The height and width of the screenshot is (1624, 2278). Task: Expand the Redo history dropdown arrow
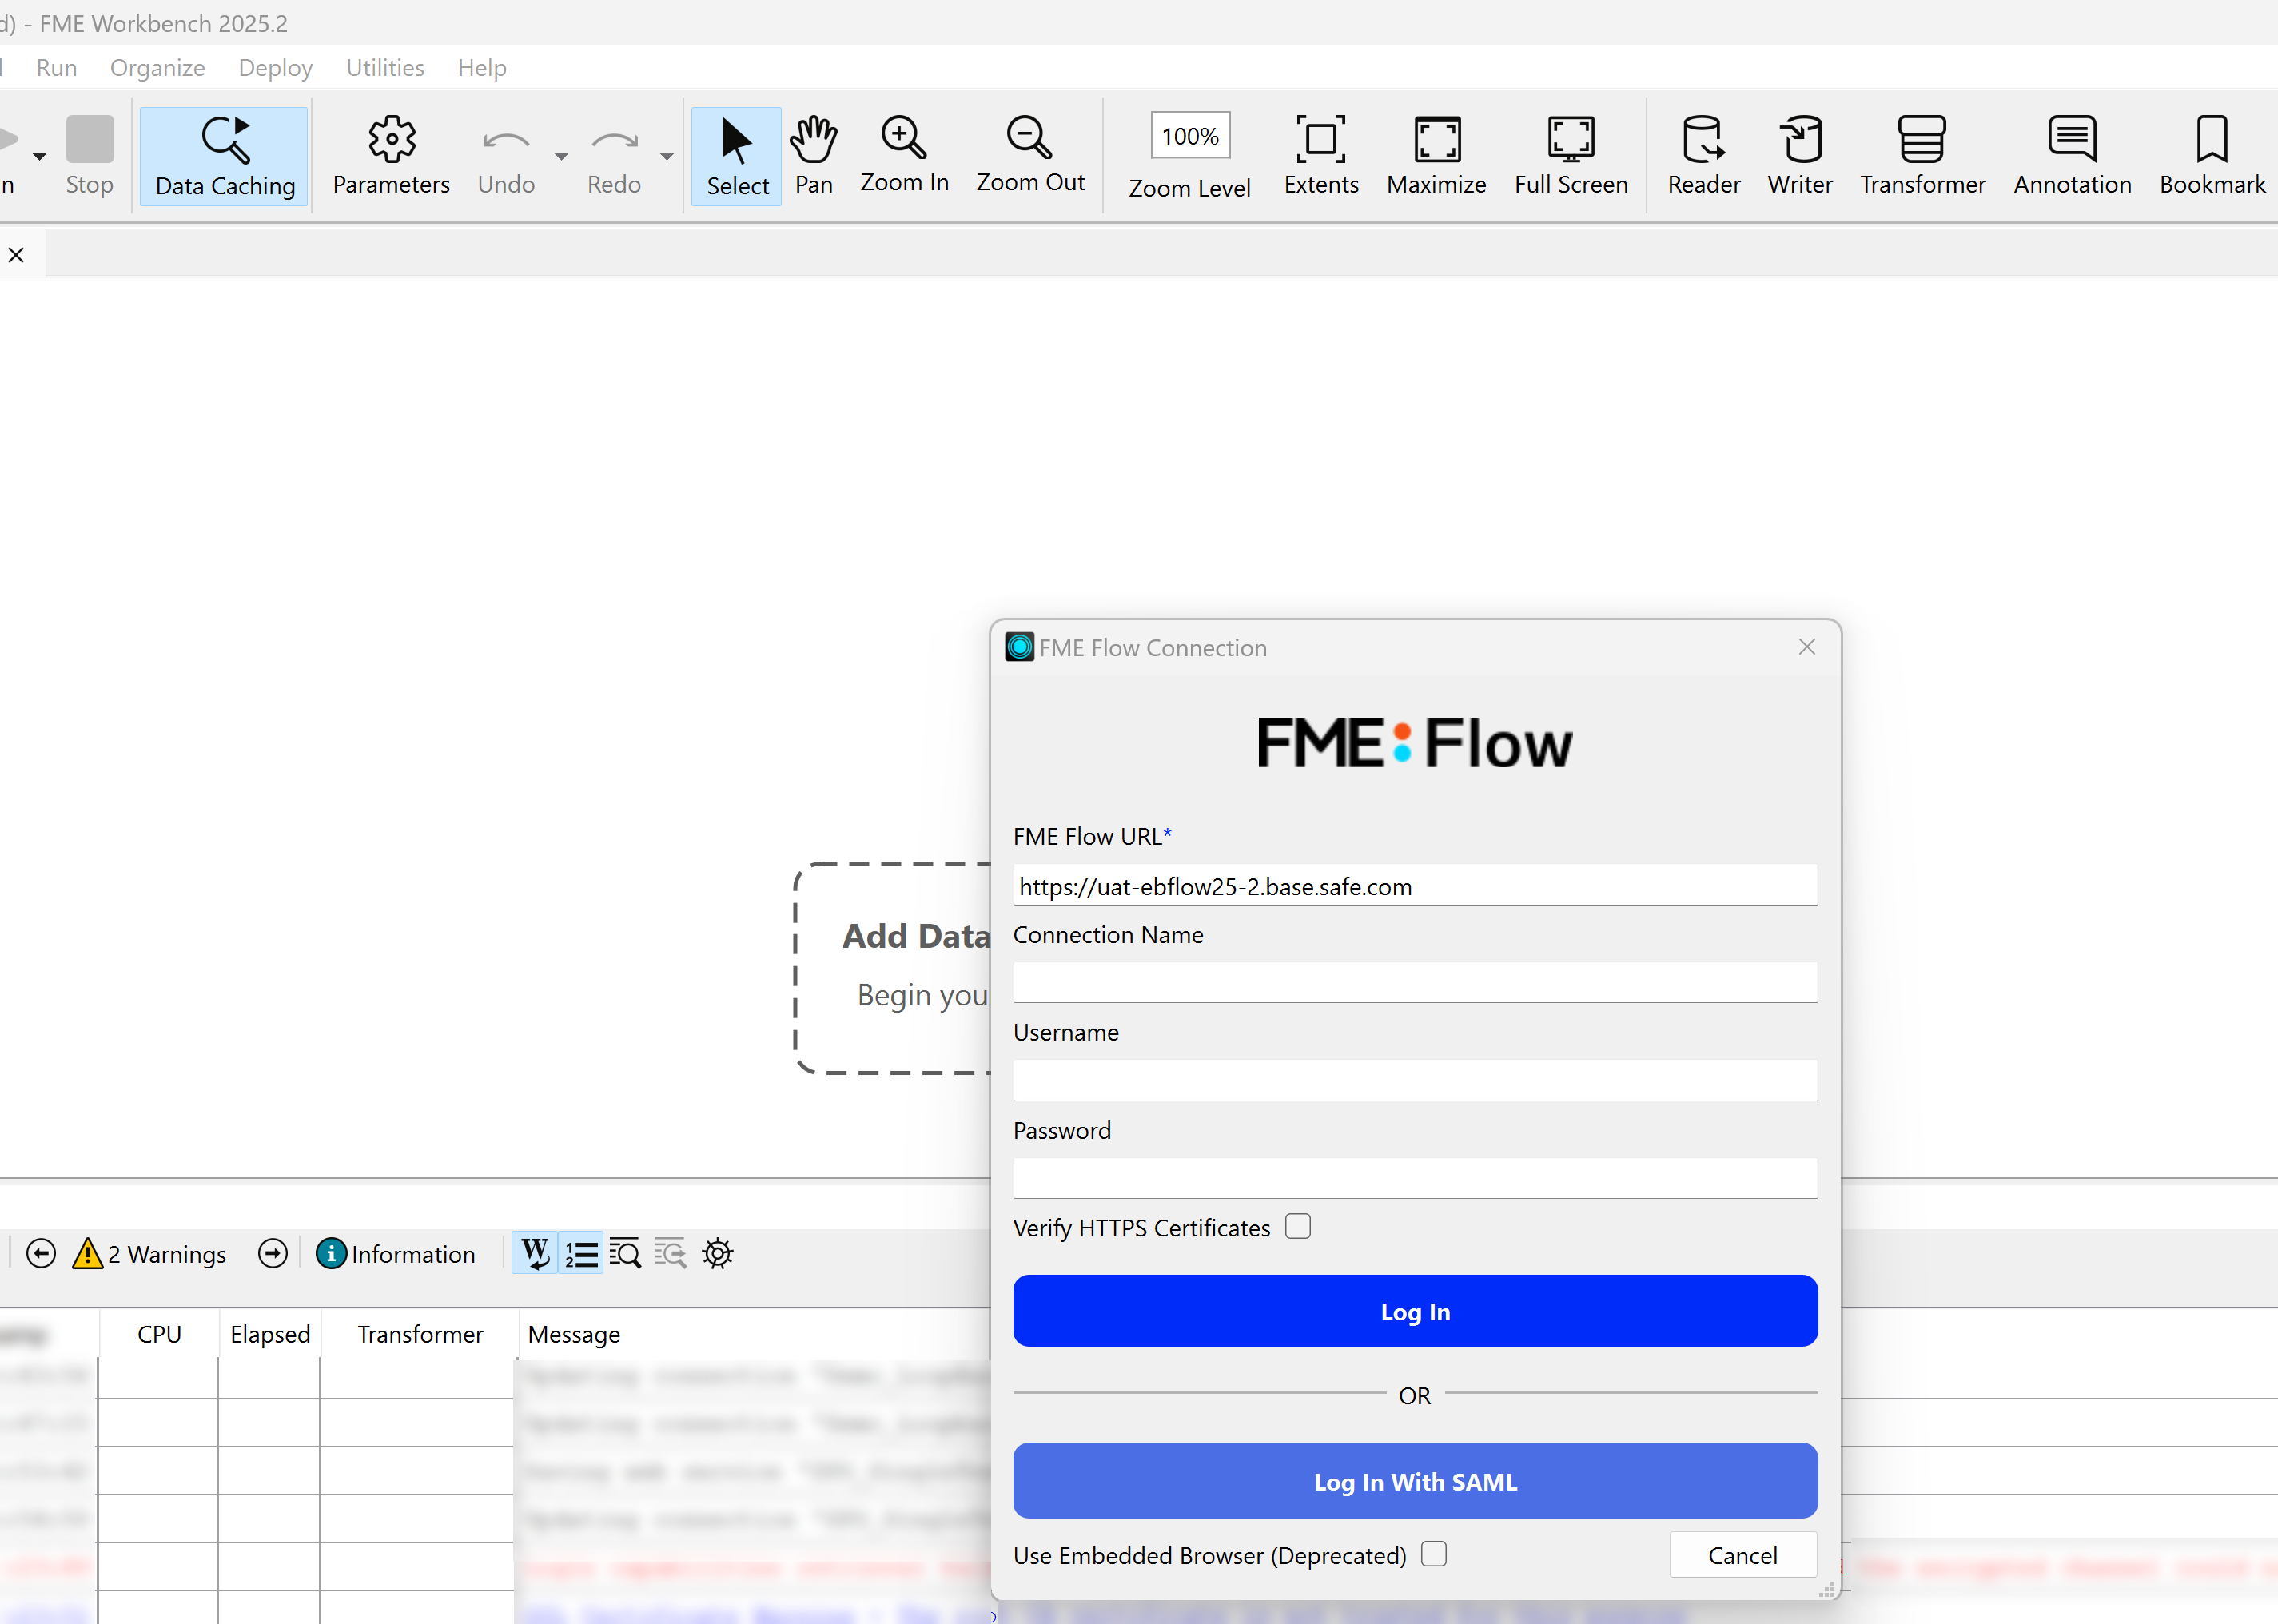(667, 157)
